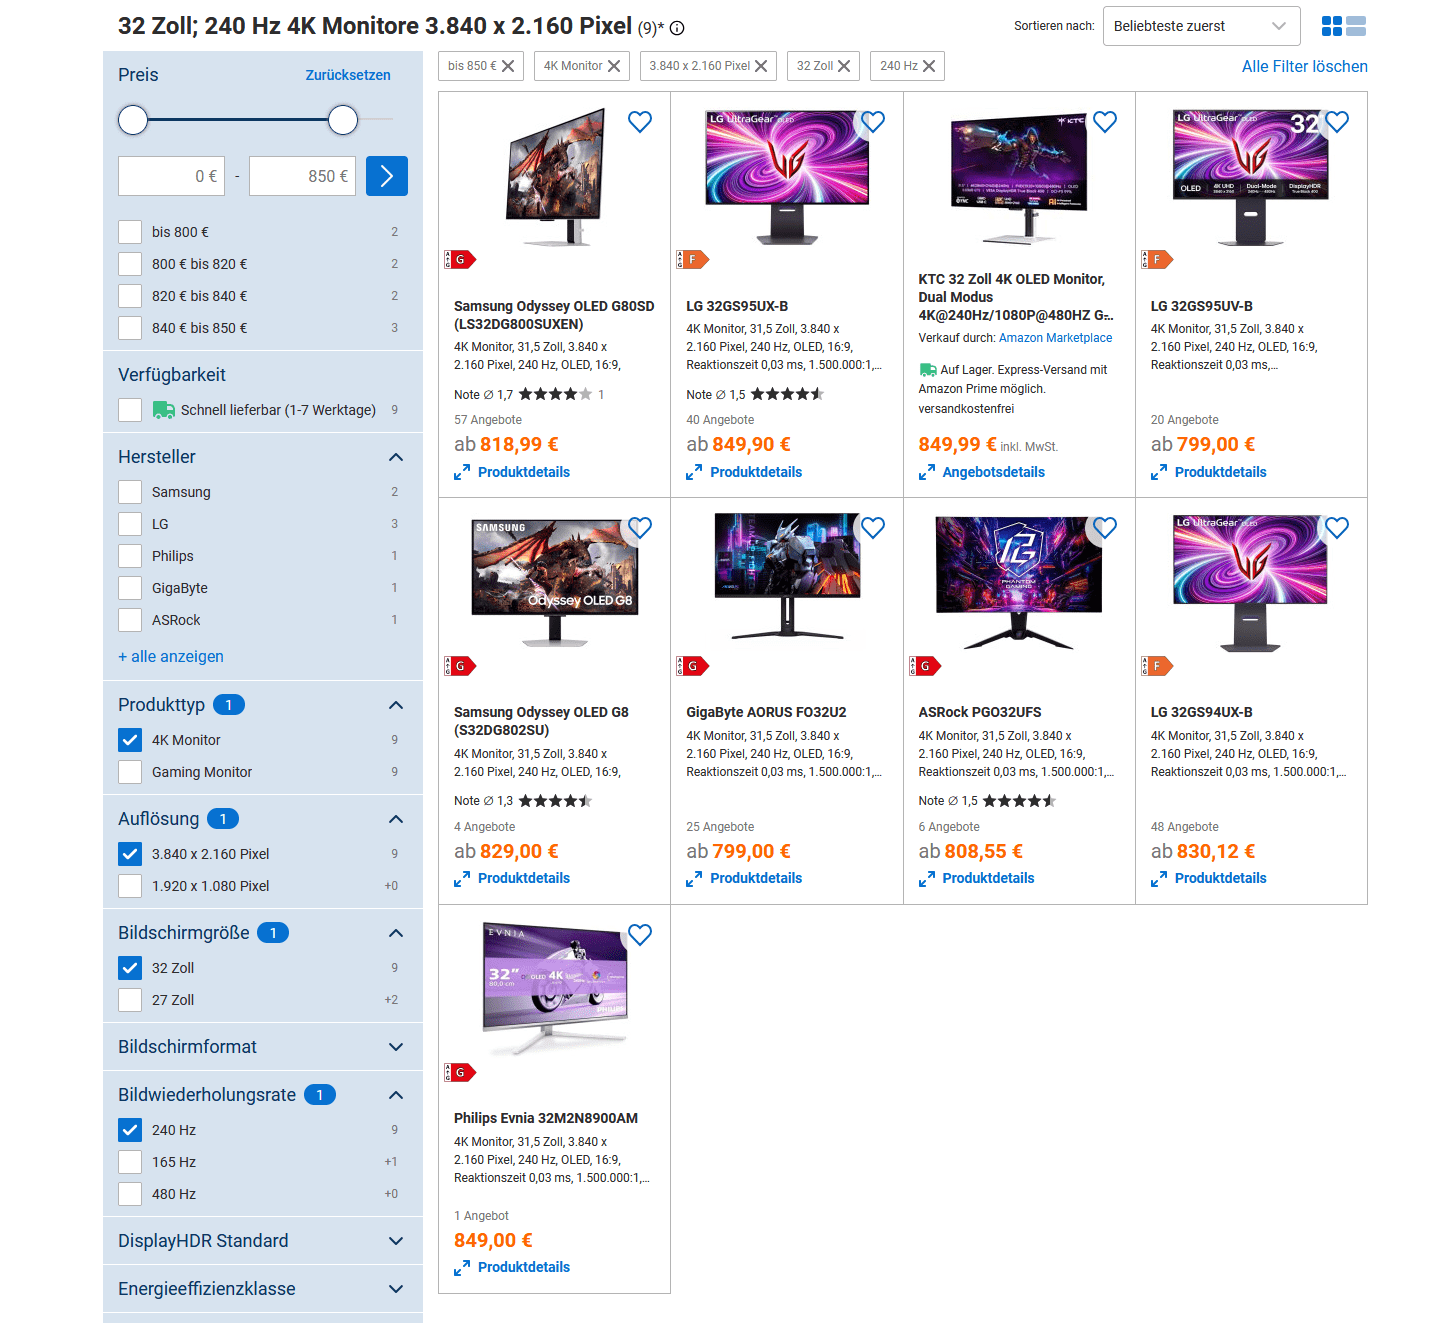The width and height of the screenshot is (1434, 1323).
Task: Filter by manufacturer LG
Action: tap(130, 524)
